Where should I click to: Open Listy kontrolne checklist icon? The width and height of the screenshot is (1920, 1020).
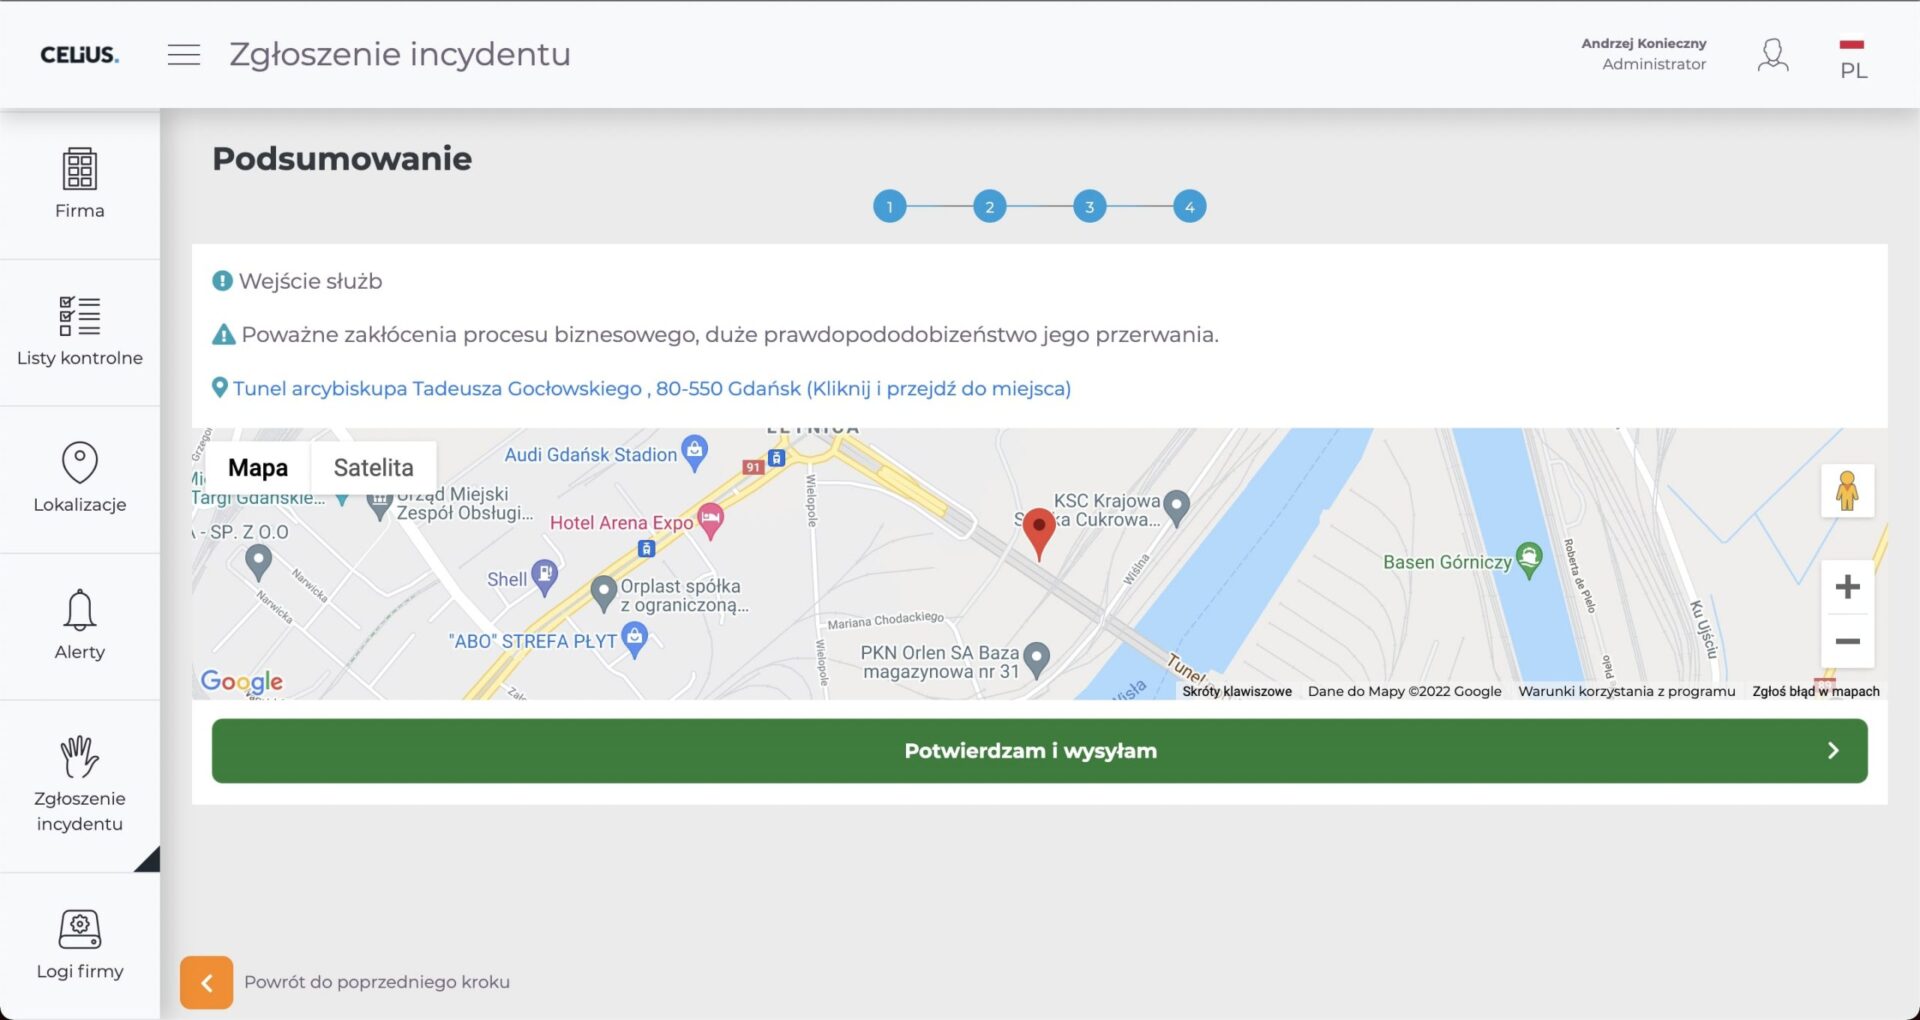(x=79, y=316)
